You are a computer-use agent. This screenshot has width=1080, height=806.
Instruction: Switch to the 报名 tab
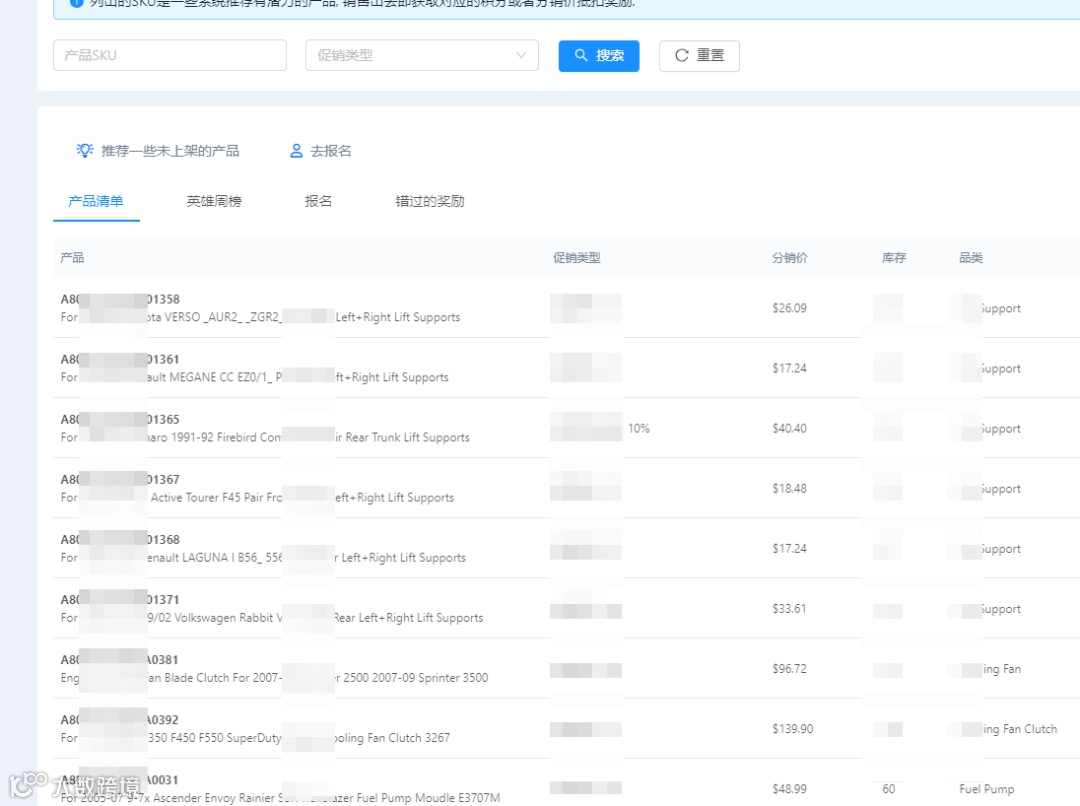[318, 201]
